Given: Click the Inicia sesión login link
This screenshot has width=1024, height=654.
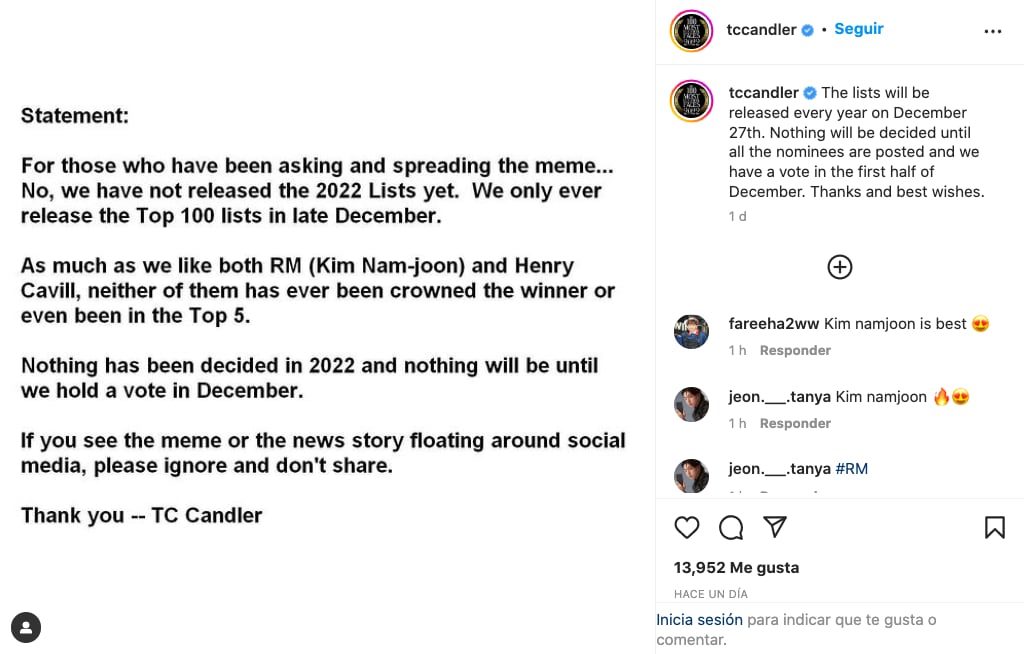Looking at the screenshot, I should (699, 620).
